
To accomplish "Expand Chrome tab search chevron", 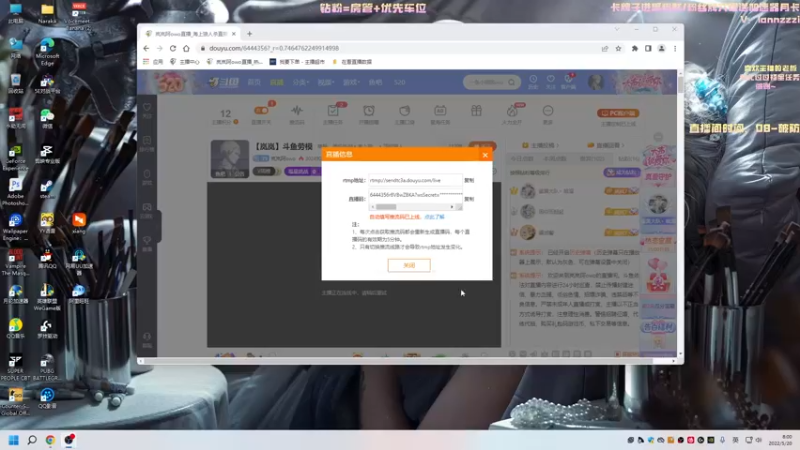I will tap(617, 29).
